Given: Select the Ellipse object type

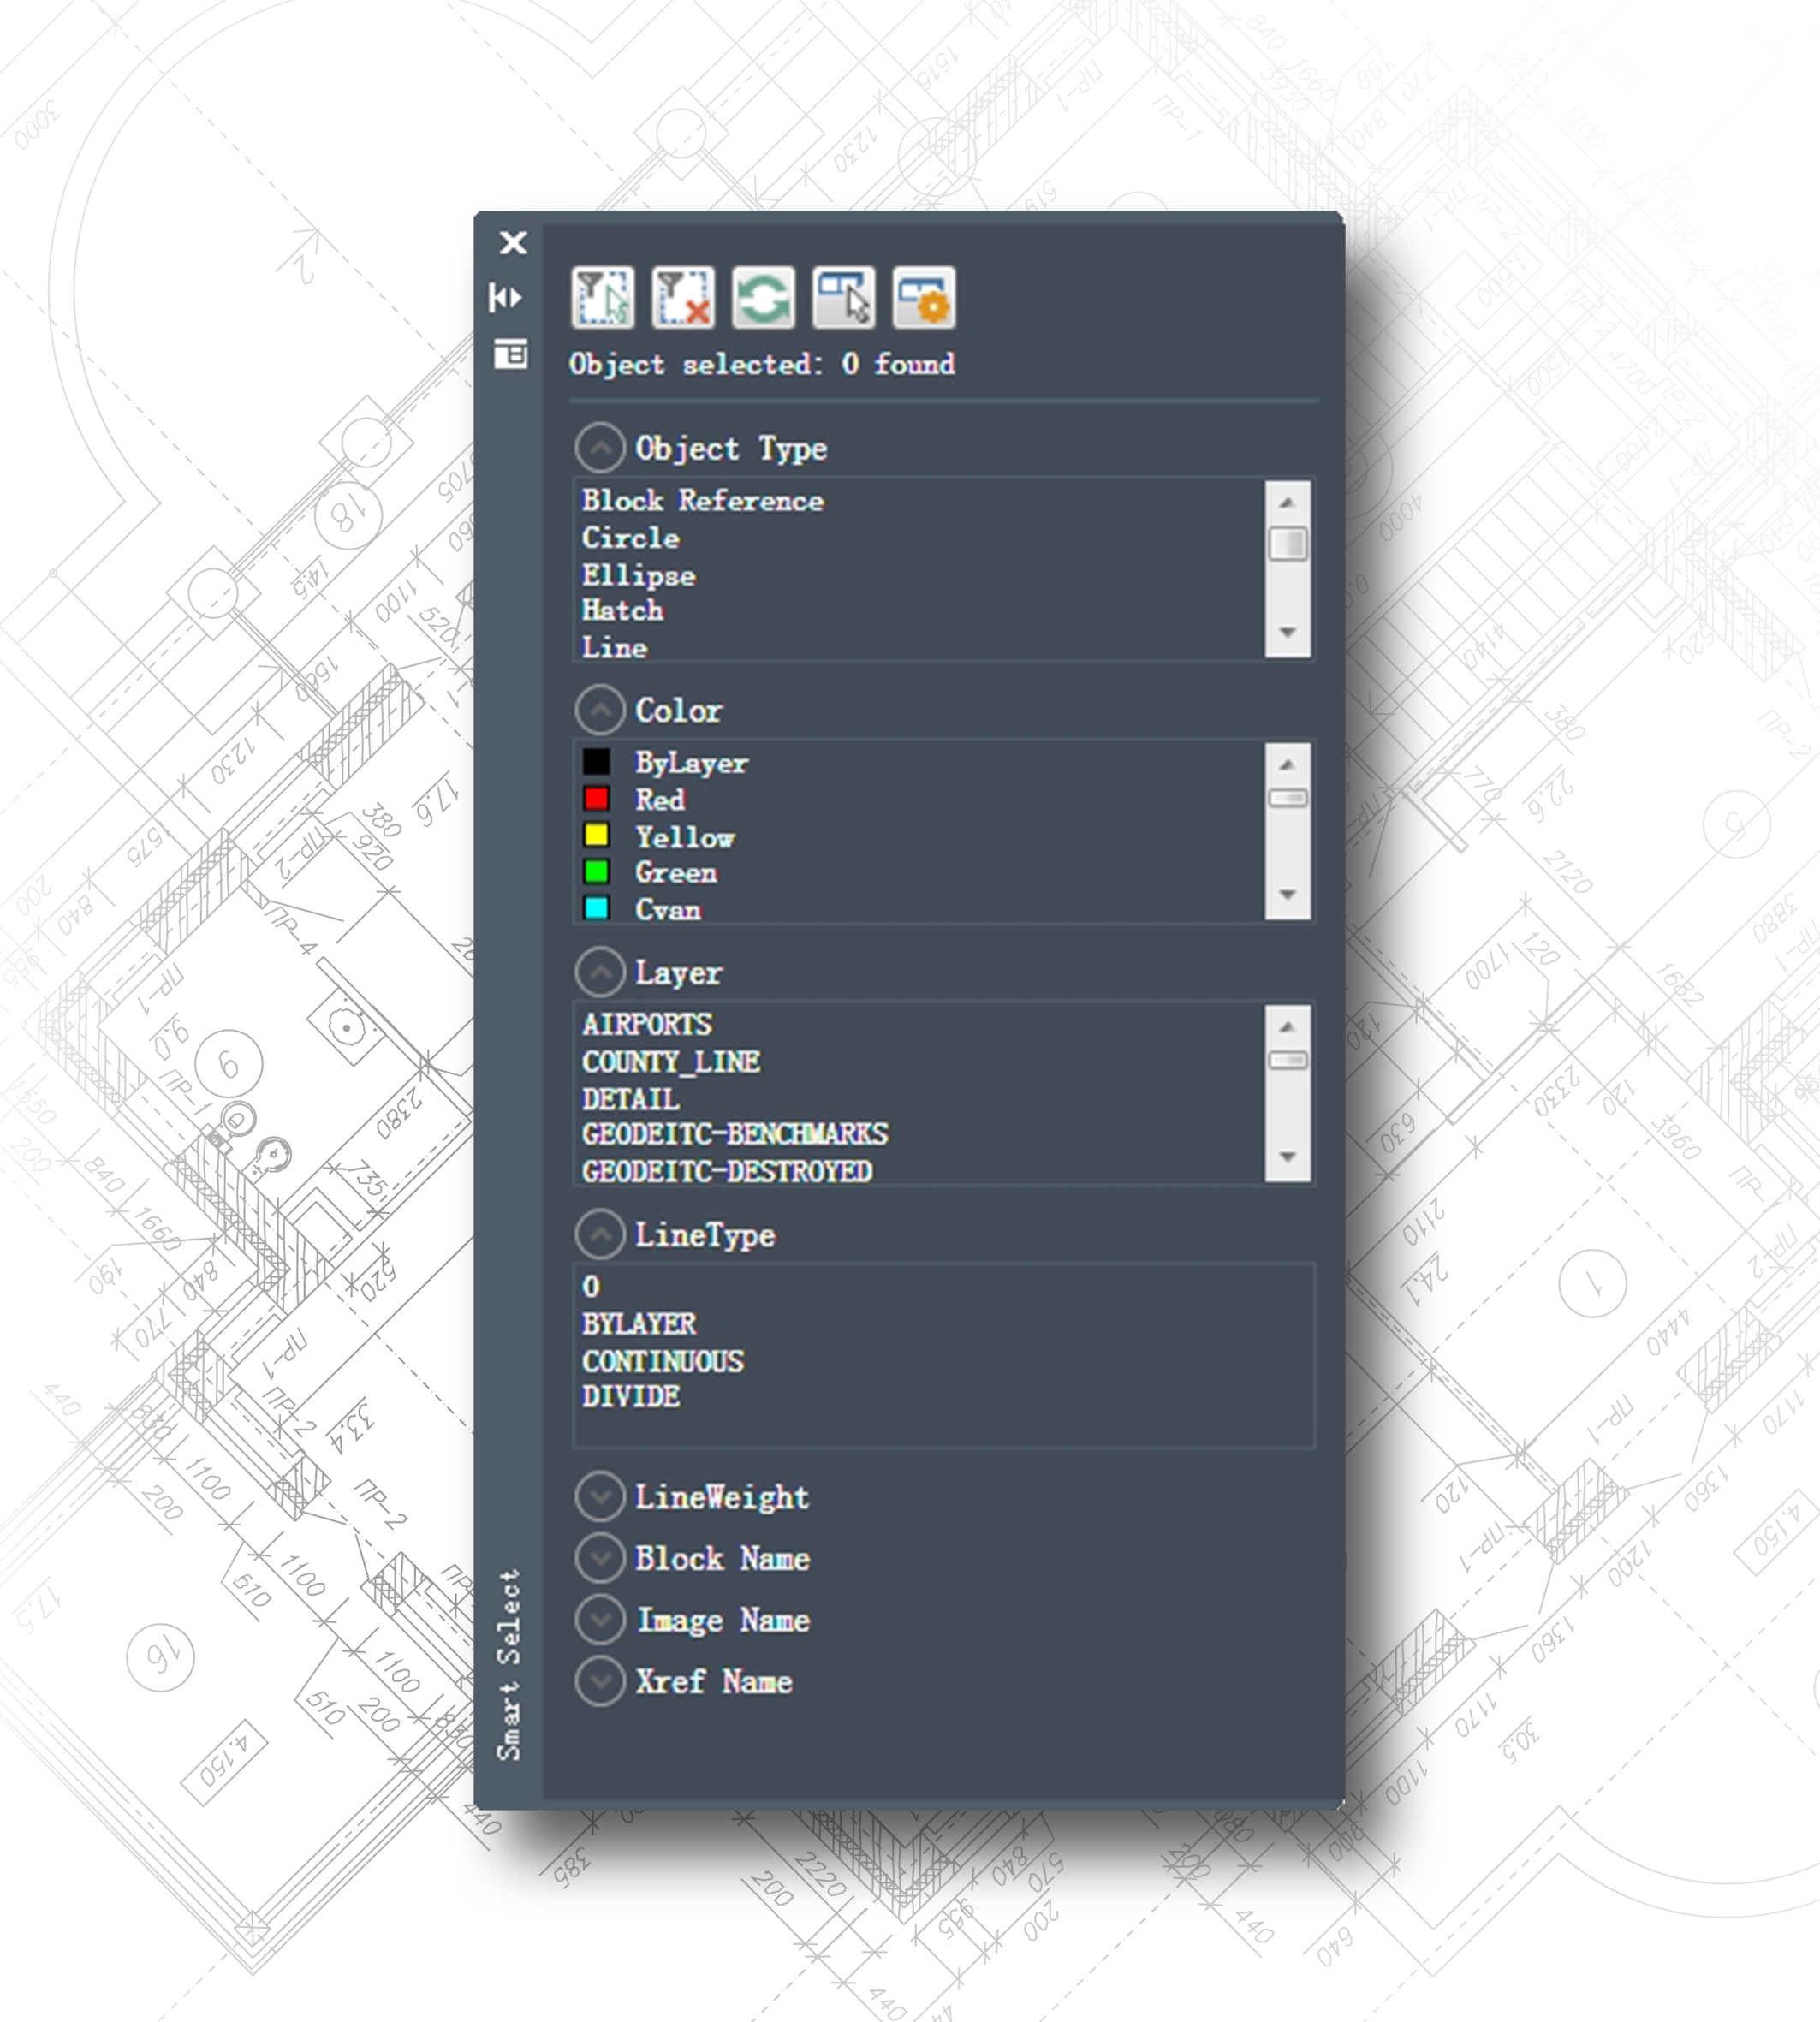Looking at the screenshot, I should tap(638, 575).
